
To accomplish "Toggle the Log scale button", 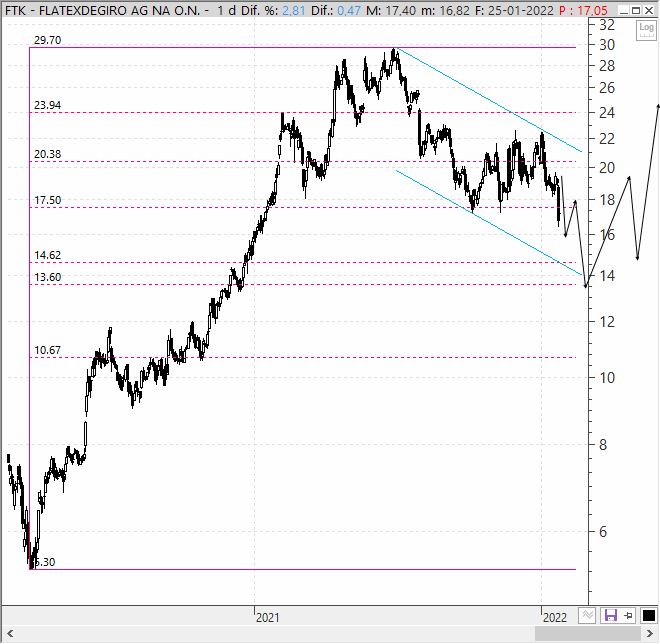I will tap(646, 30).
